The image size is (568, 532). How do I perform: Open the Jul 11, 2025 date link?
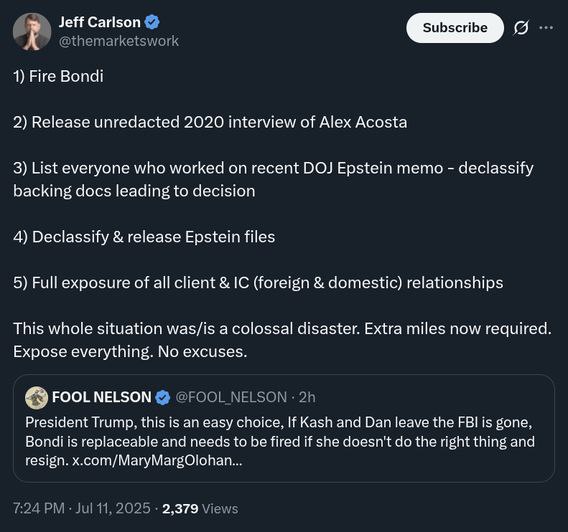tap(113, 508)
